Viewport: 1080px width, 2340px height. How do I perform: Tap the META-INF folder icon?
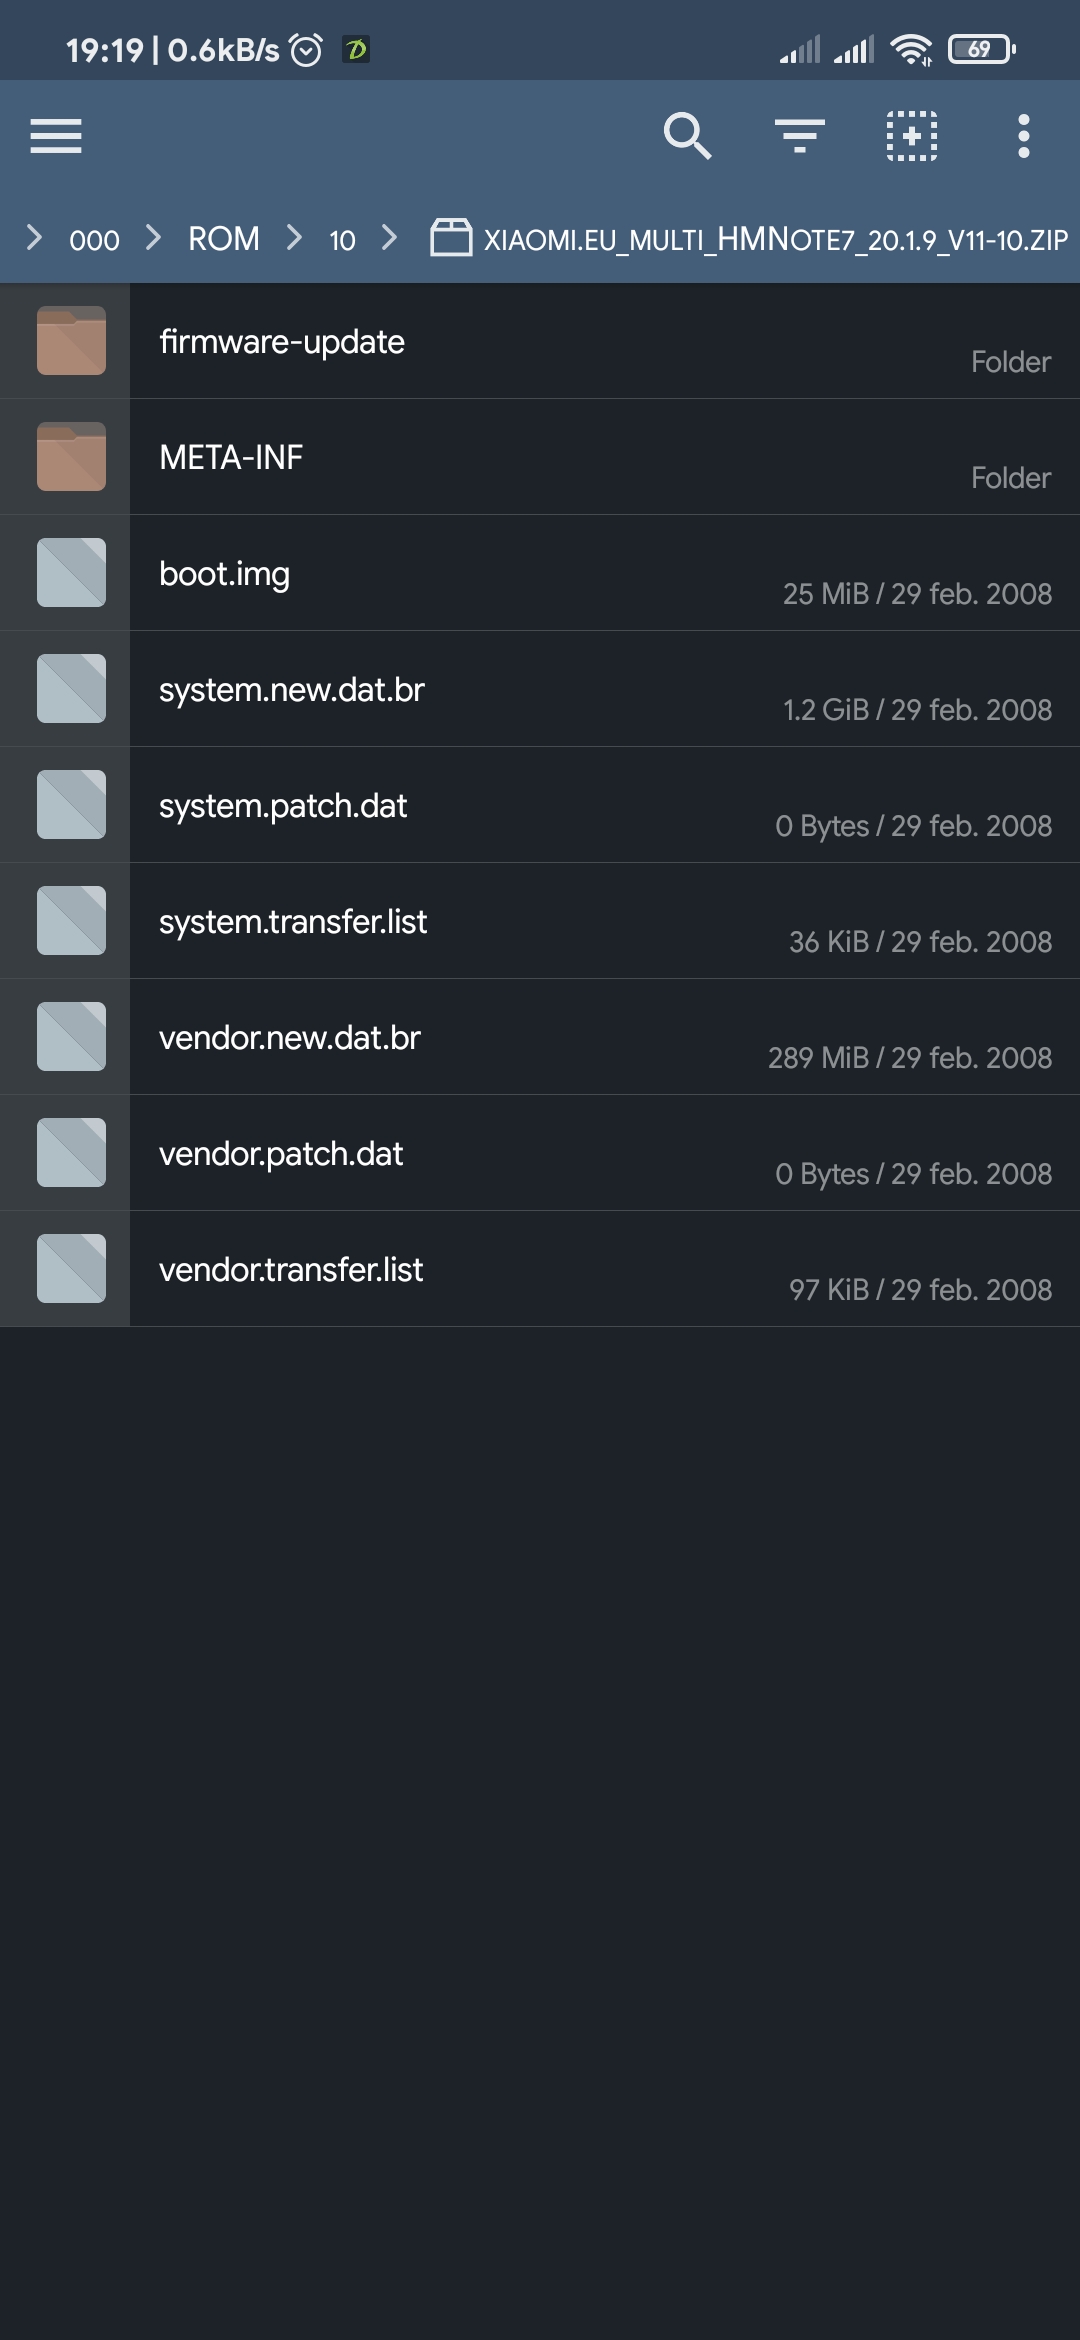pyautogui.click(x=71, y=457)
